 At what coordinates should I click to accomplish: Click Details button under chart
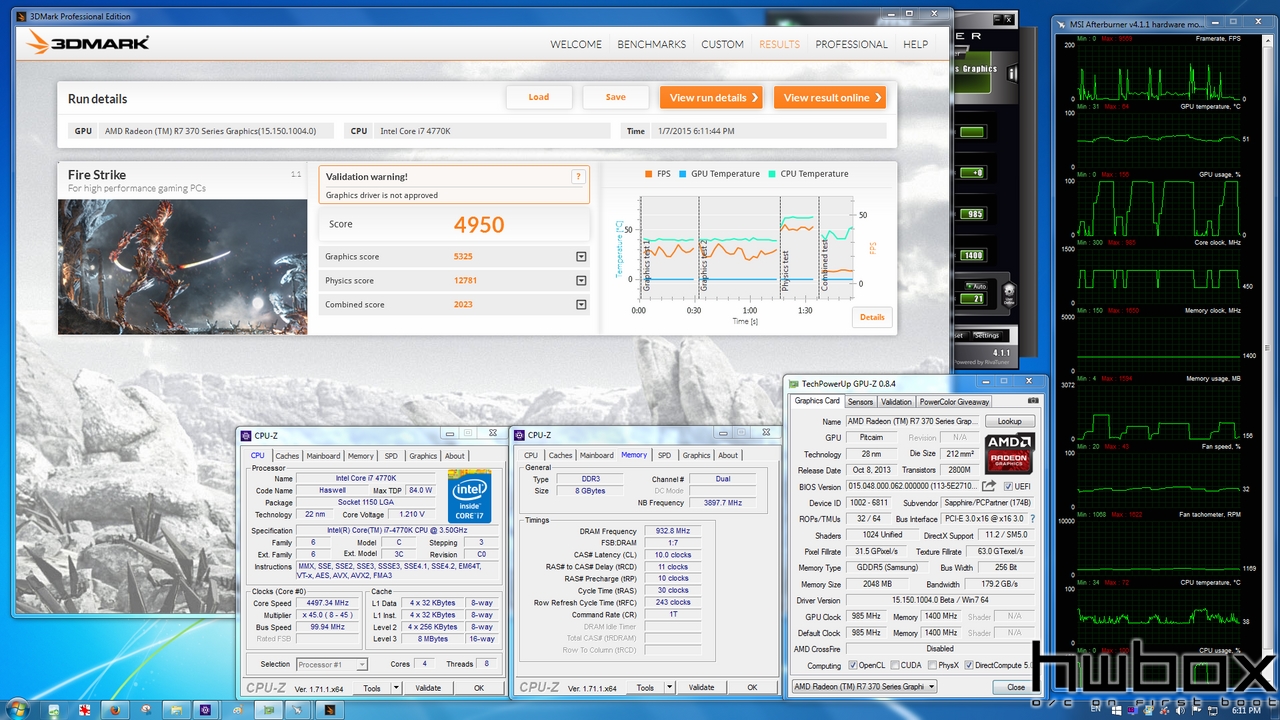872,317
